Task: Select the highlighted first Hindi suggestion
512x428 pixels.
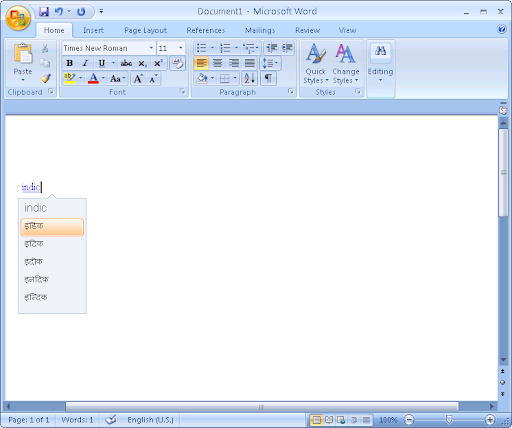Action: (x=52, y=227)
